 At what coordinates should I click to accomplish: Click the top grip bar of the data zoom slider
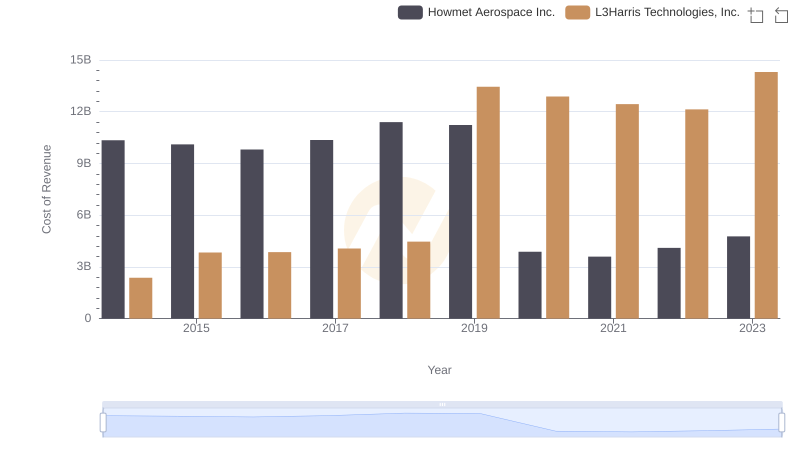coord(442,404)
